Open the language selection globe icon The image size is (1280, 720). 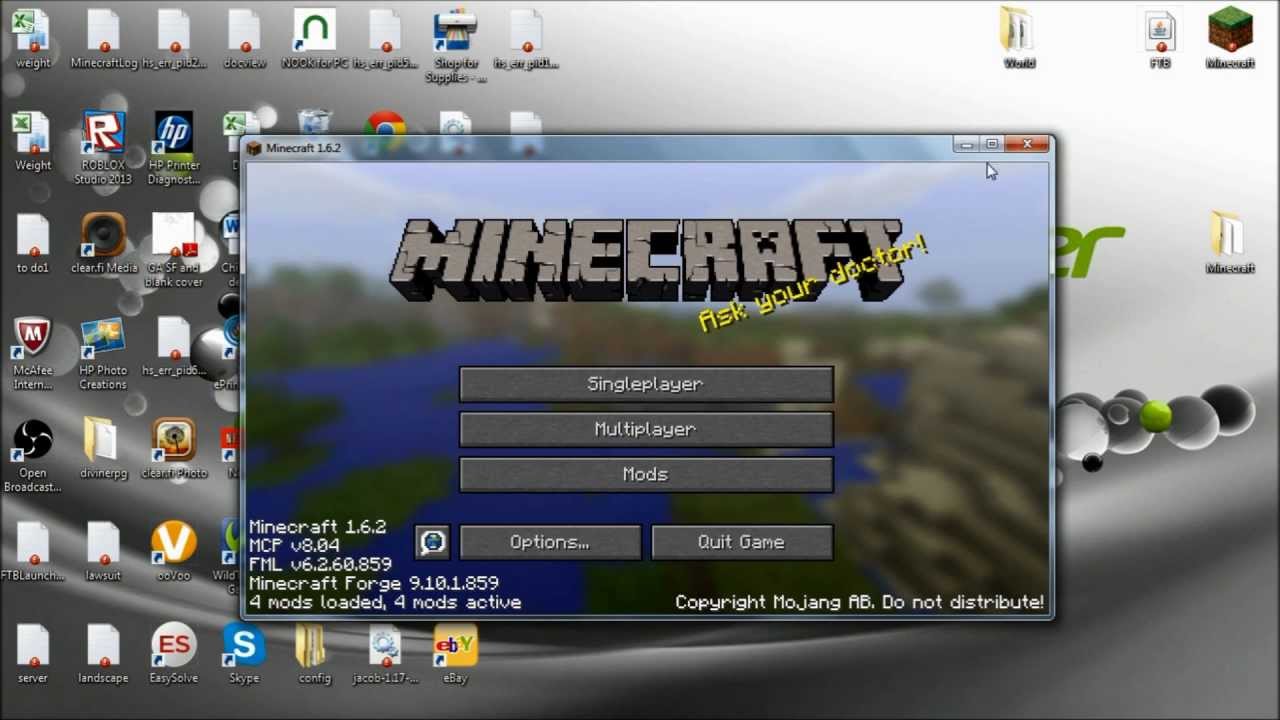[432, 542]
